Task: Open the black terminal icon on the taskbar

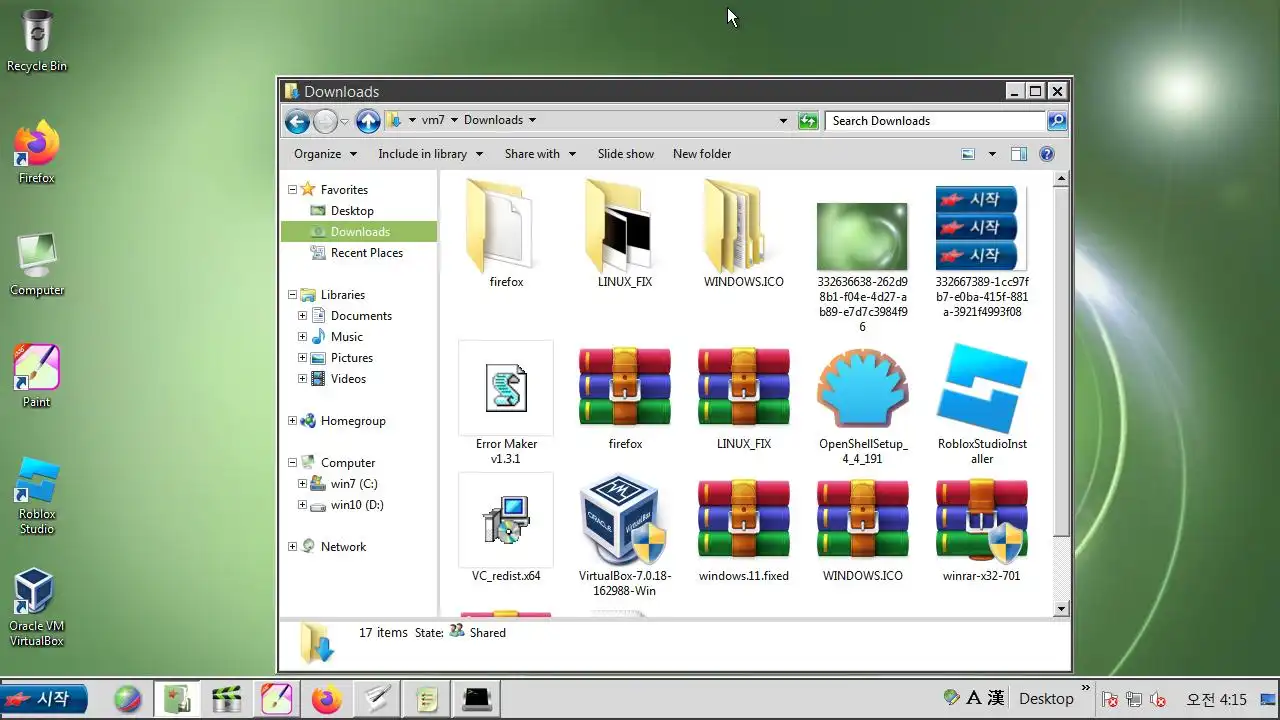Action: 476,699
